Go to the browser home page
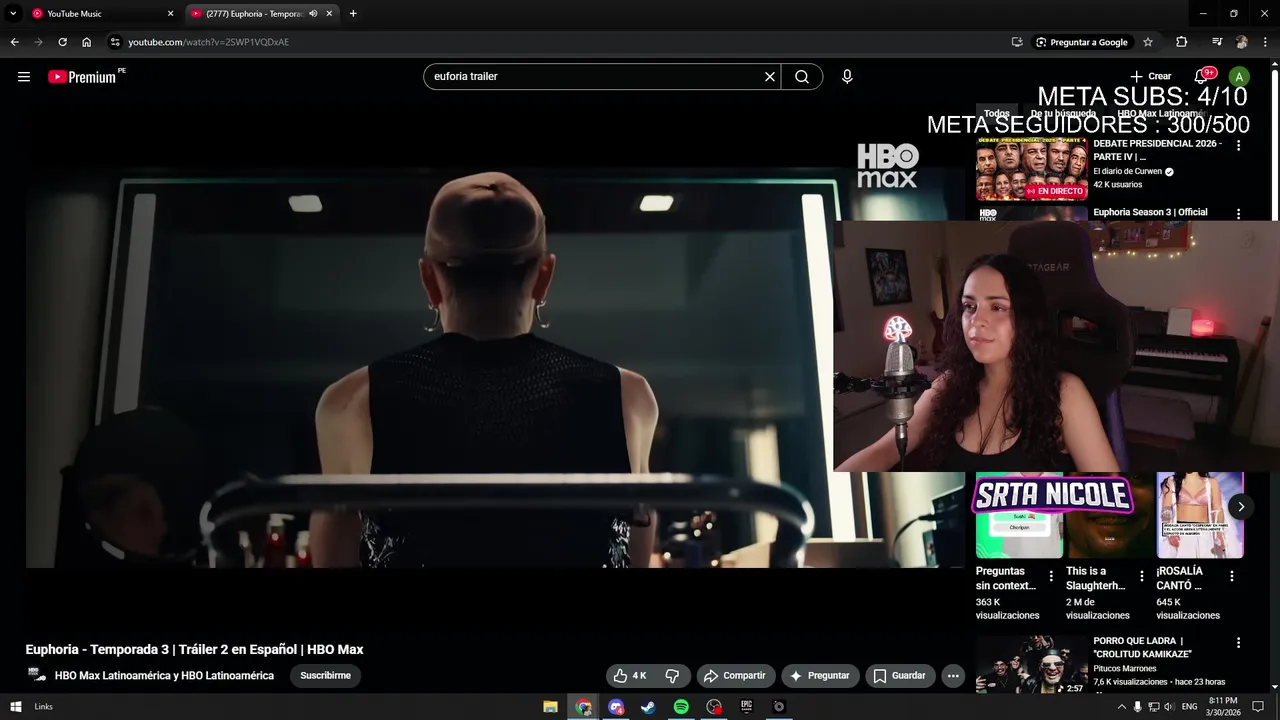1280x720 pixels. pos(87,42)
